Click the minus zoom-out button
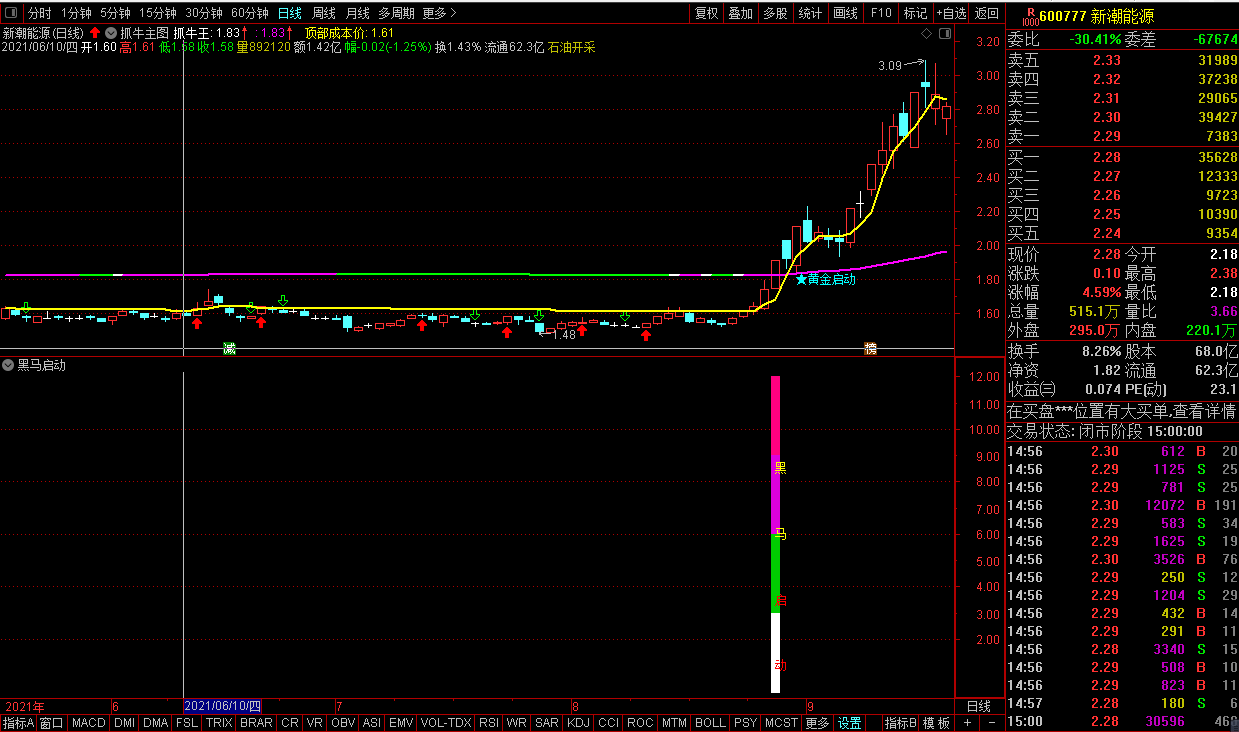This screenshot has height=732, width=1239. (x=990, y=722)
